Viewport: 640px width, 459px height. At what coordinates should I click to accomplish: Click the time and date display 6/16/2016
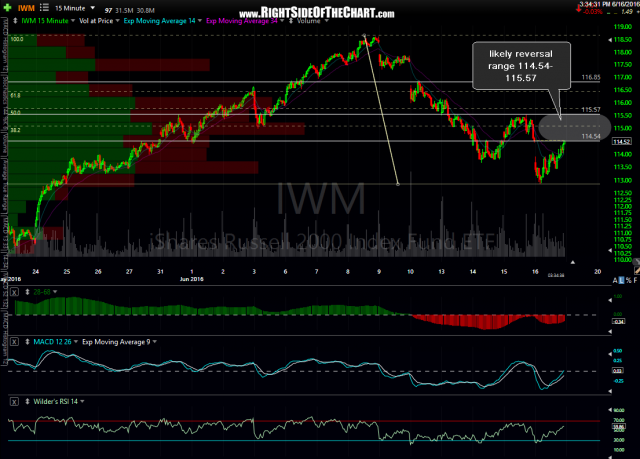click(609, 4)
